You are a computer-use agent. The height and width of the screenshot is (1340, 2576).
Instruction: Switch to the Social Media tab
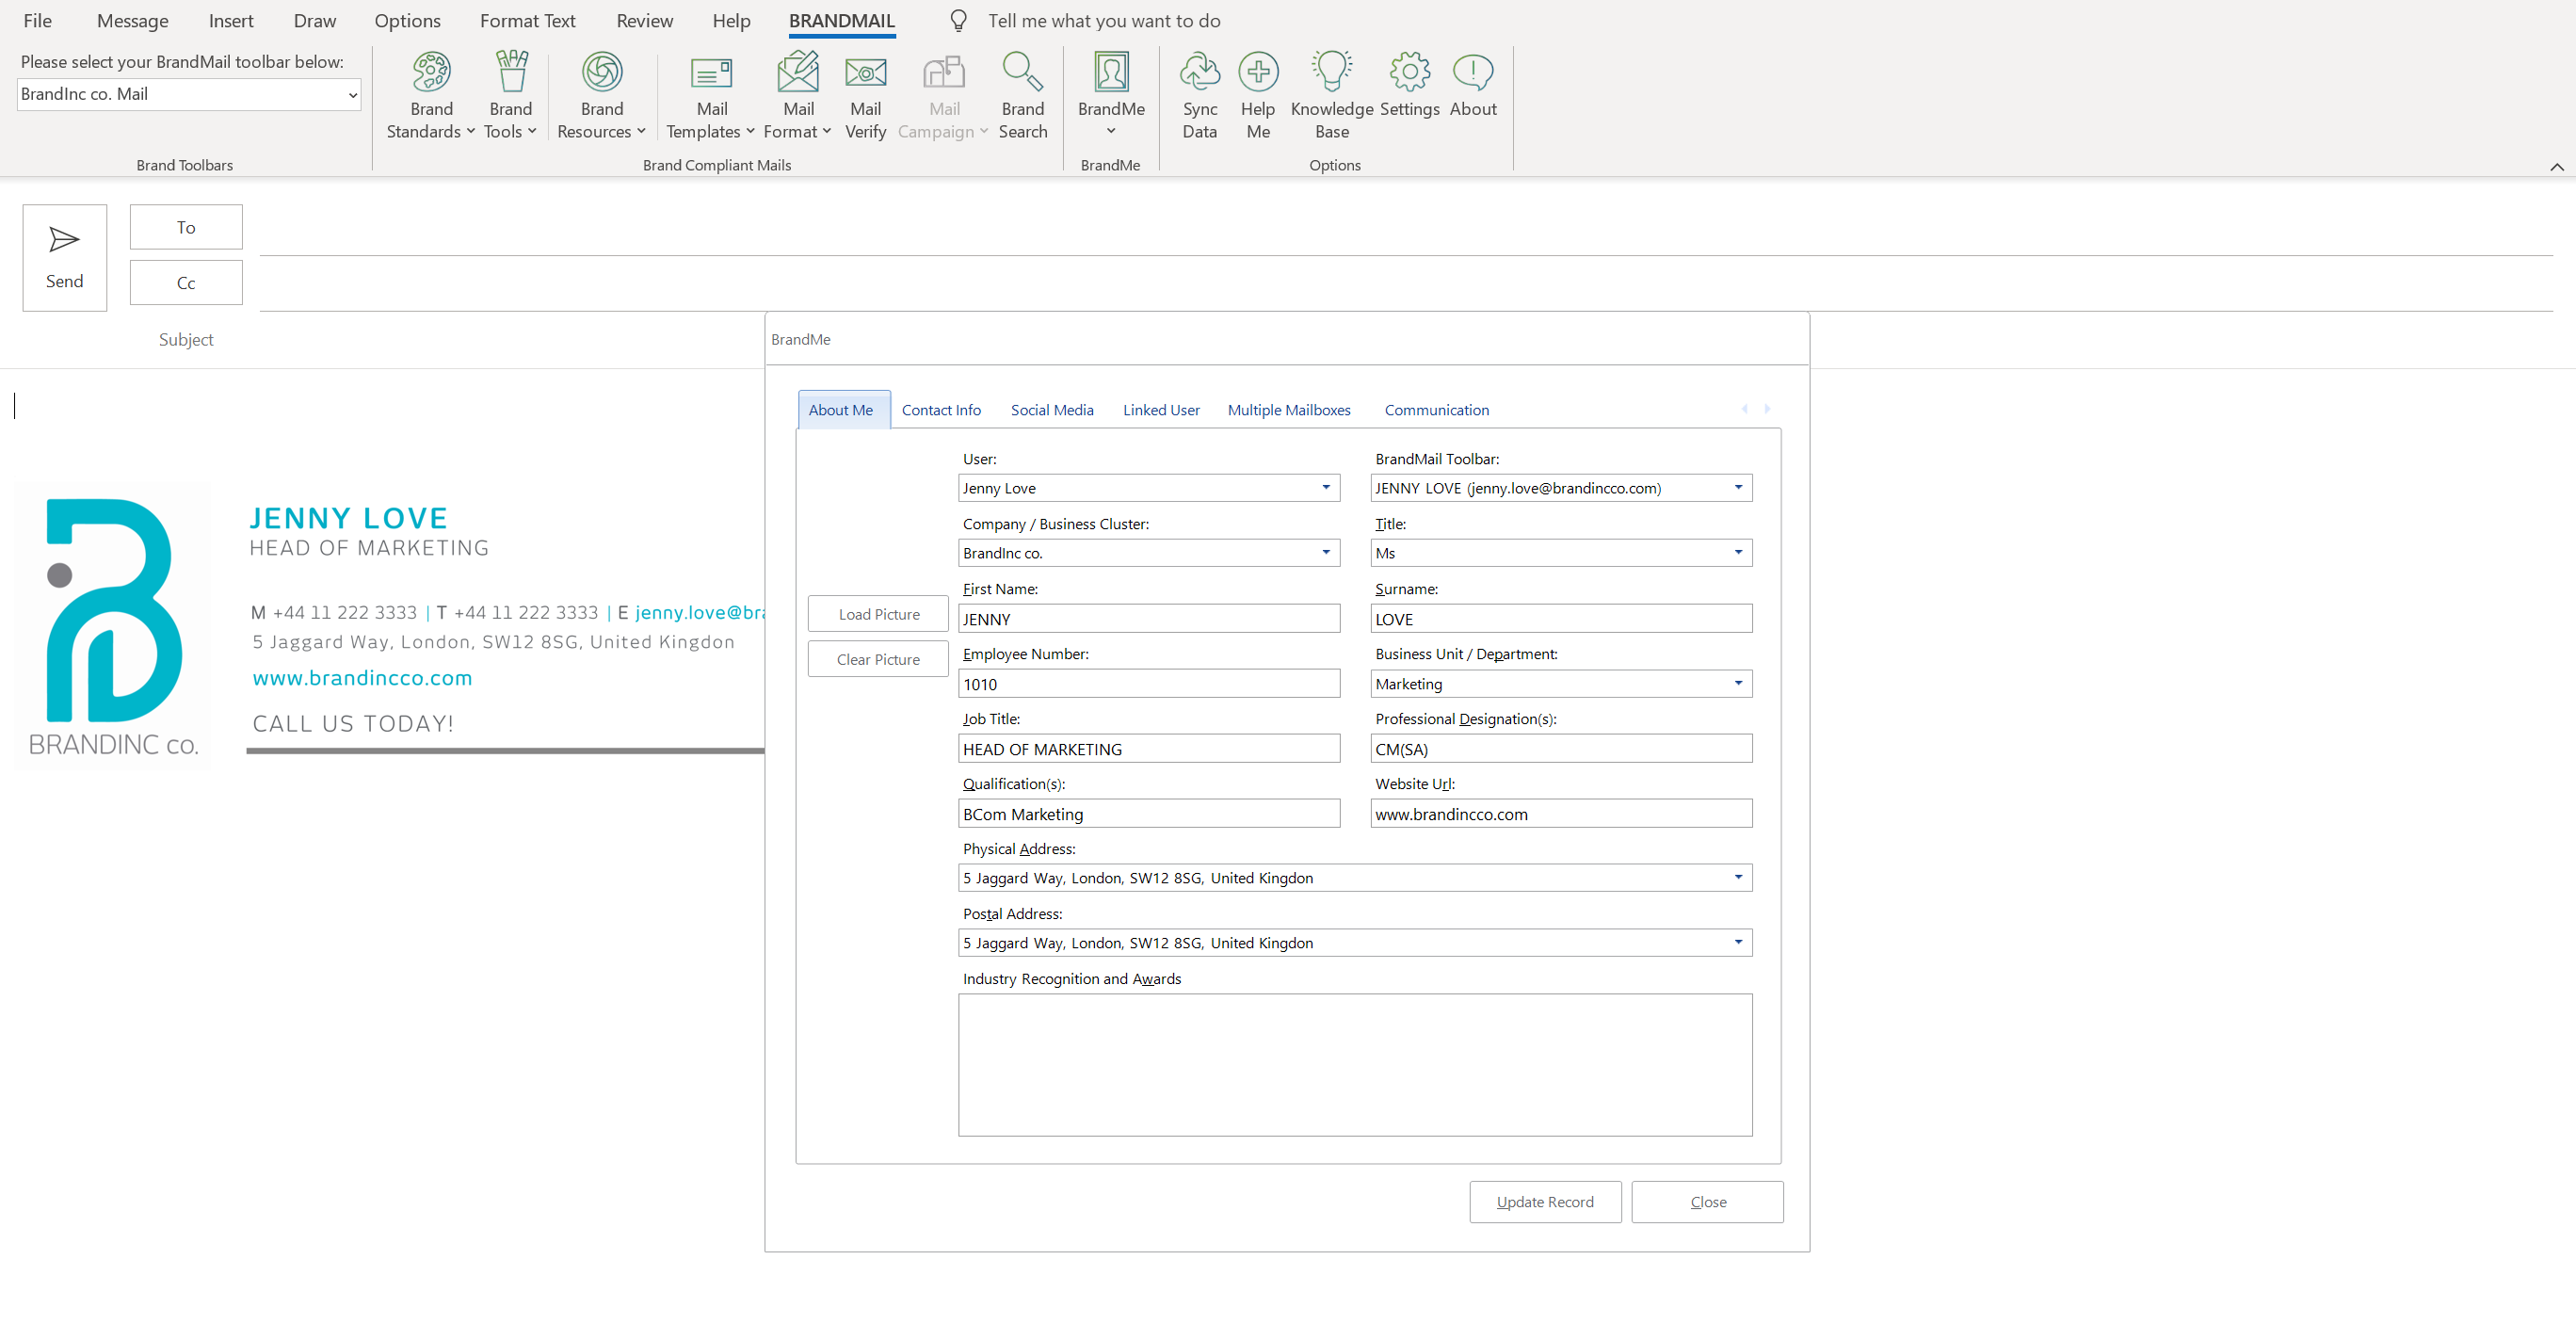[x=1051, y=410]
